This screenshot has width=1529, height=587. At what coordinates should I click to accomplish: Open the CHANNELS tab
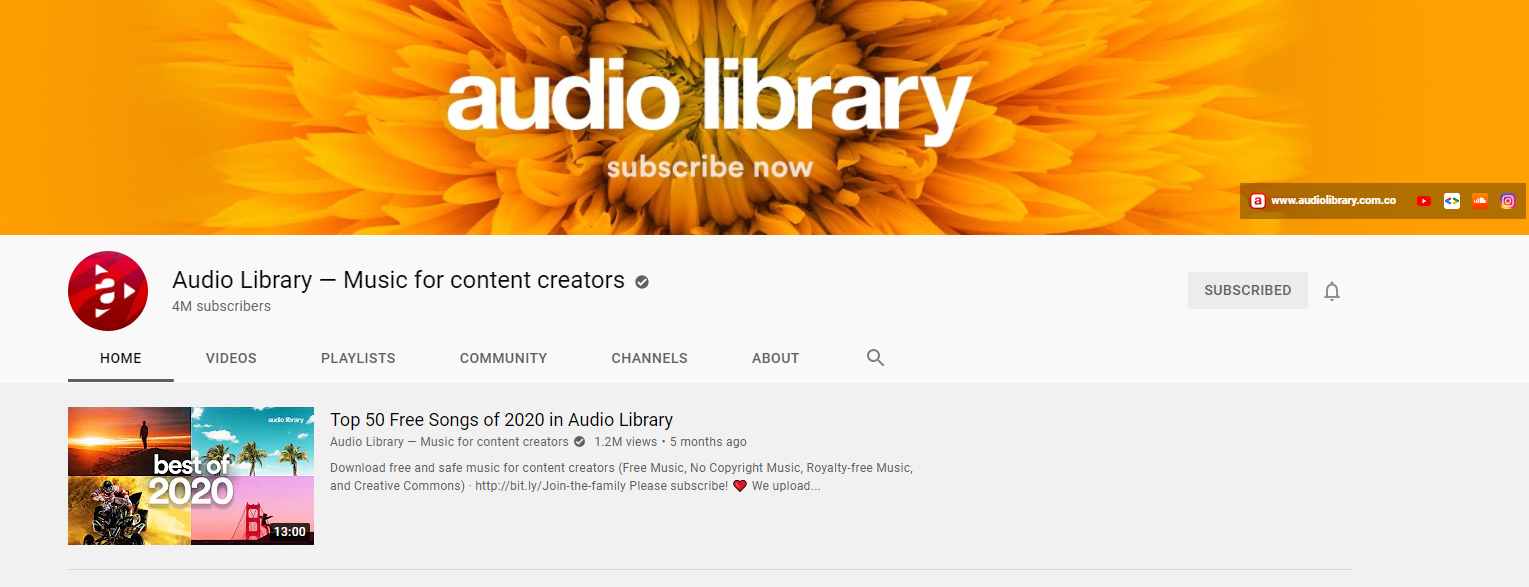pos(650,358)
